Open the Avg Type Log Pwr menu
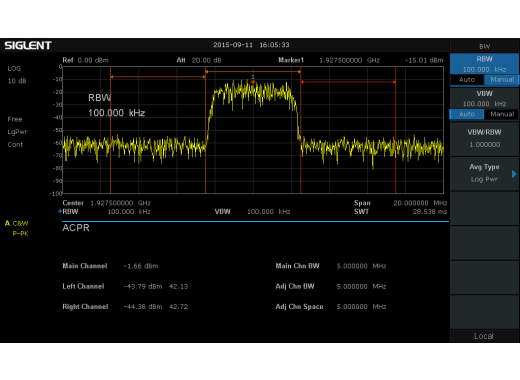The height and width of the screenshot is (380, 520). point(484,173)
